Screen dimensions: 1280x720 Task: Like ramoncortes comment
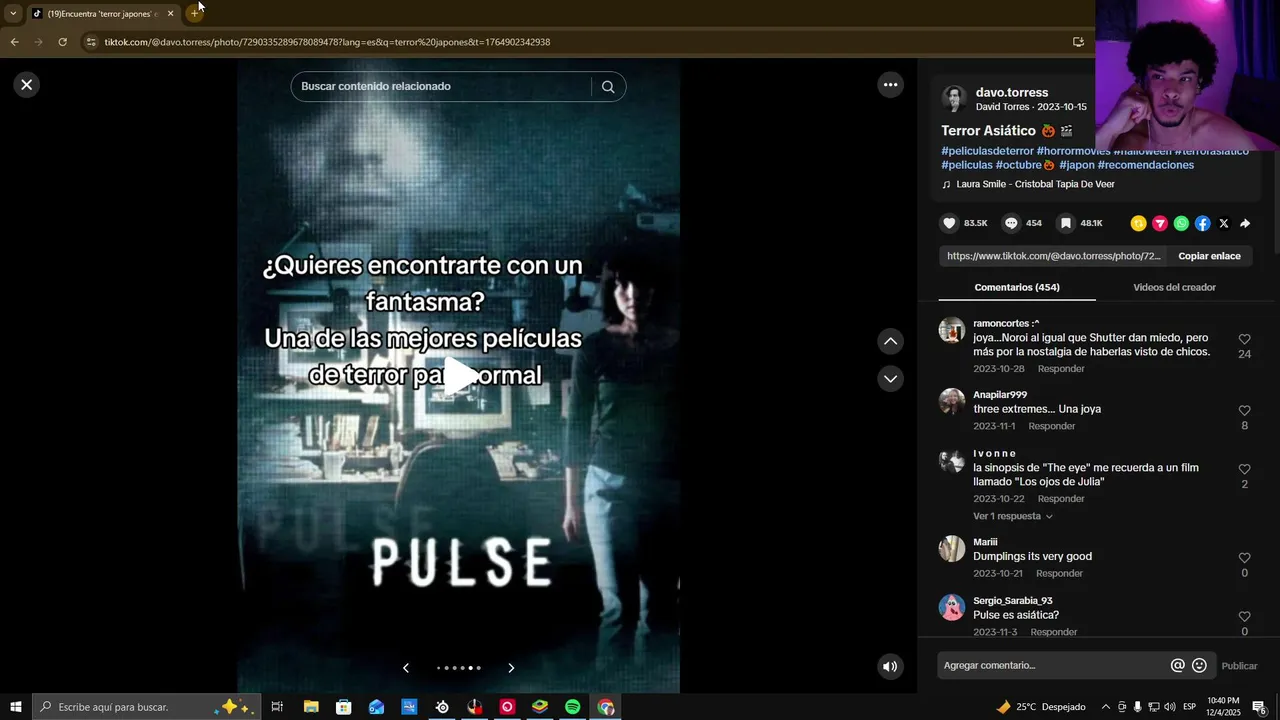click(1244, 340)
